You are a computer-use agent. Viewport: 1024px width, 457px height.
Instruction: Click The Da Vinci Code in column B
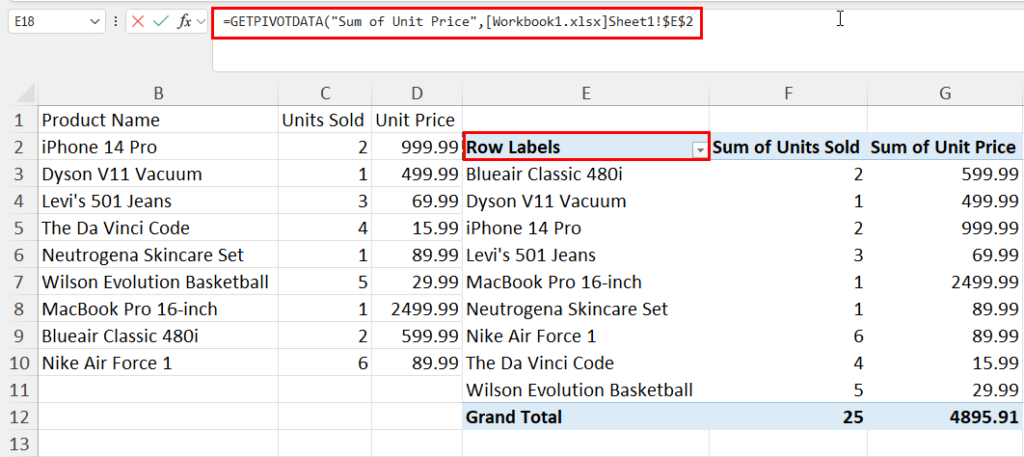[x=158, y=228]
